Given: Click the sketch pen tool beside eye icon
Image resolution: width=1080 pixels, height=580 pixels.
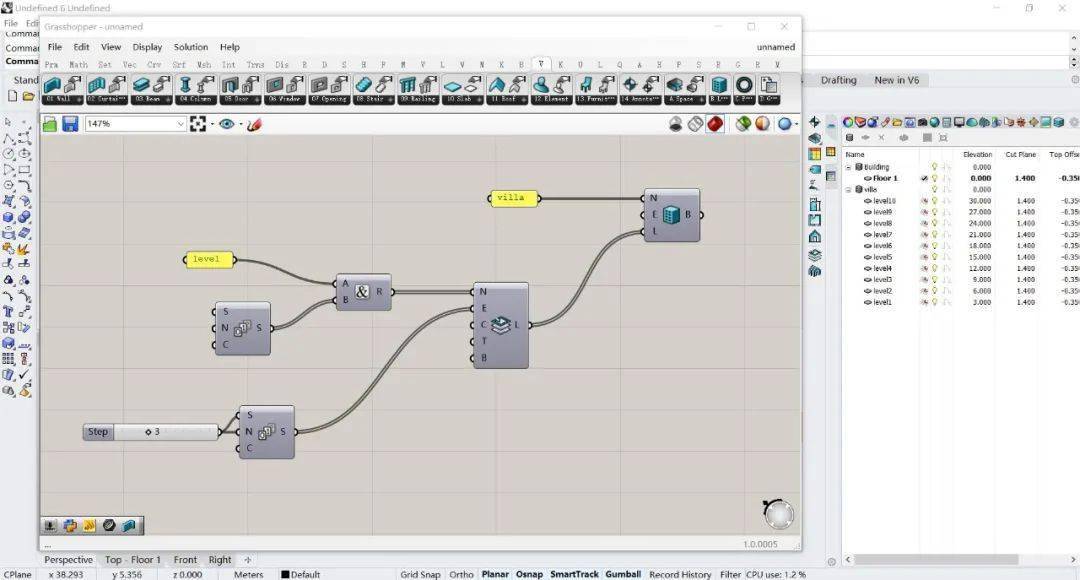Looking at the screenshot, I should 254,124.
